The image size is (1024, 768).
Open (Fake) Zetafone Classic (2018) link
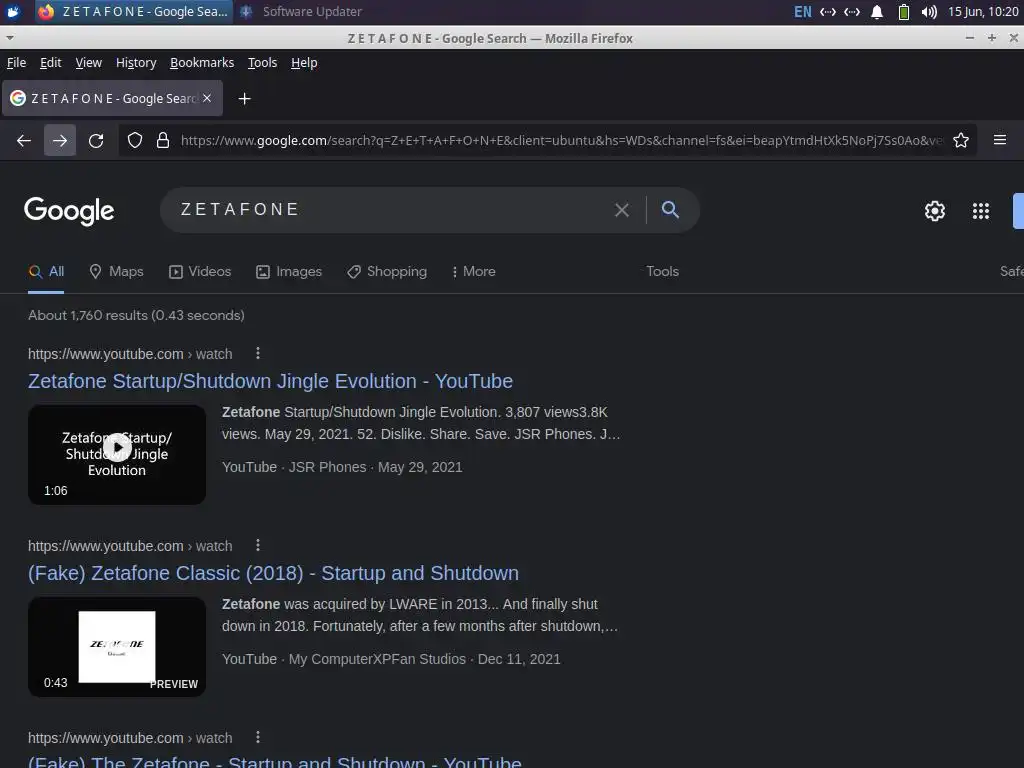point(273,573)
